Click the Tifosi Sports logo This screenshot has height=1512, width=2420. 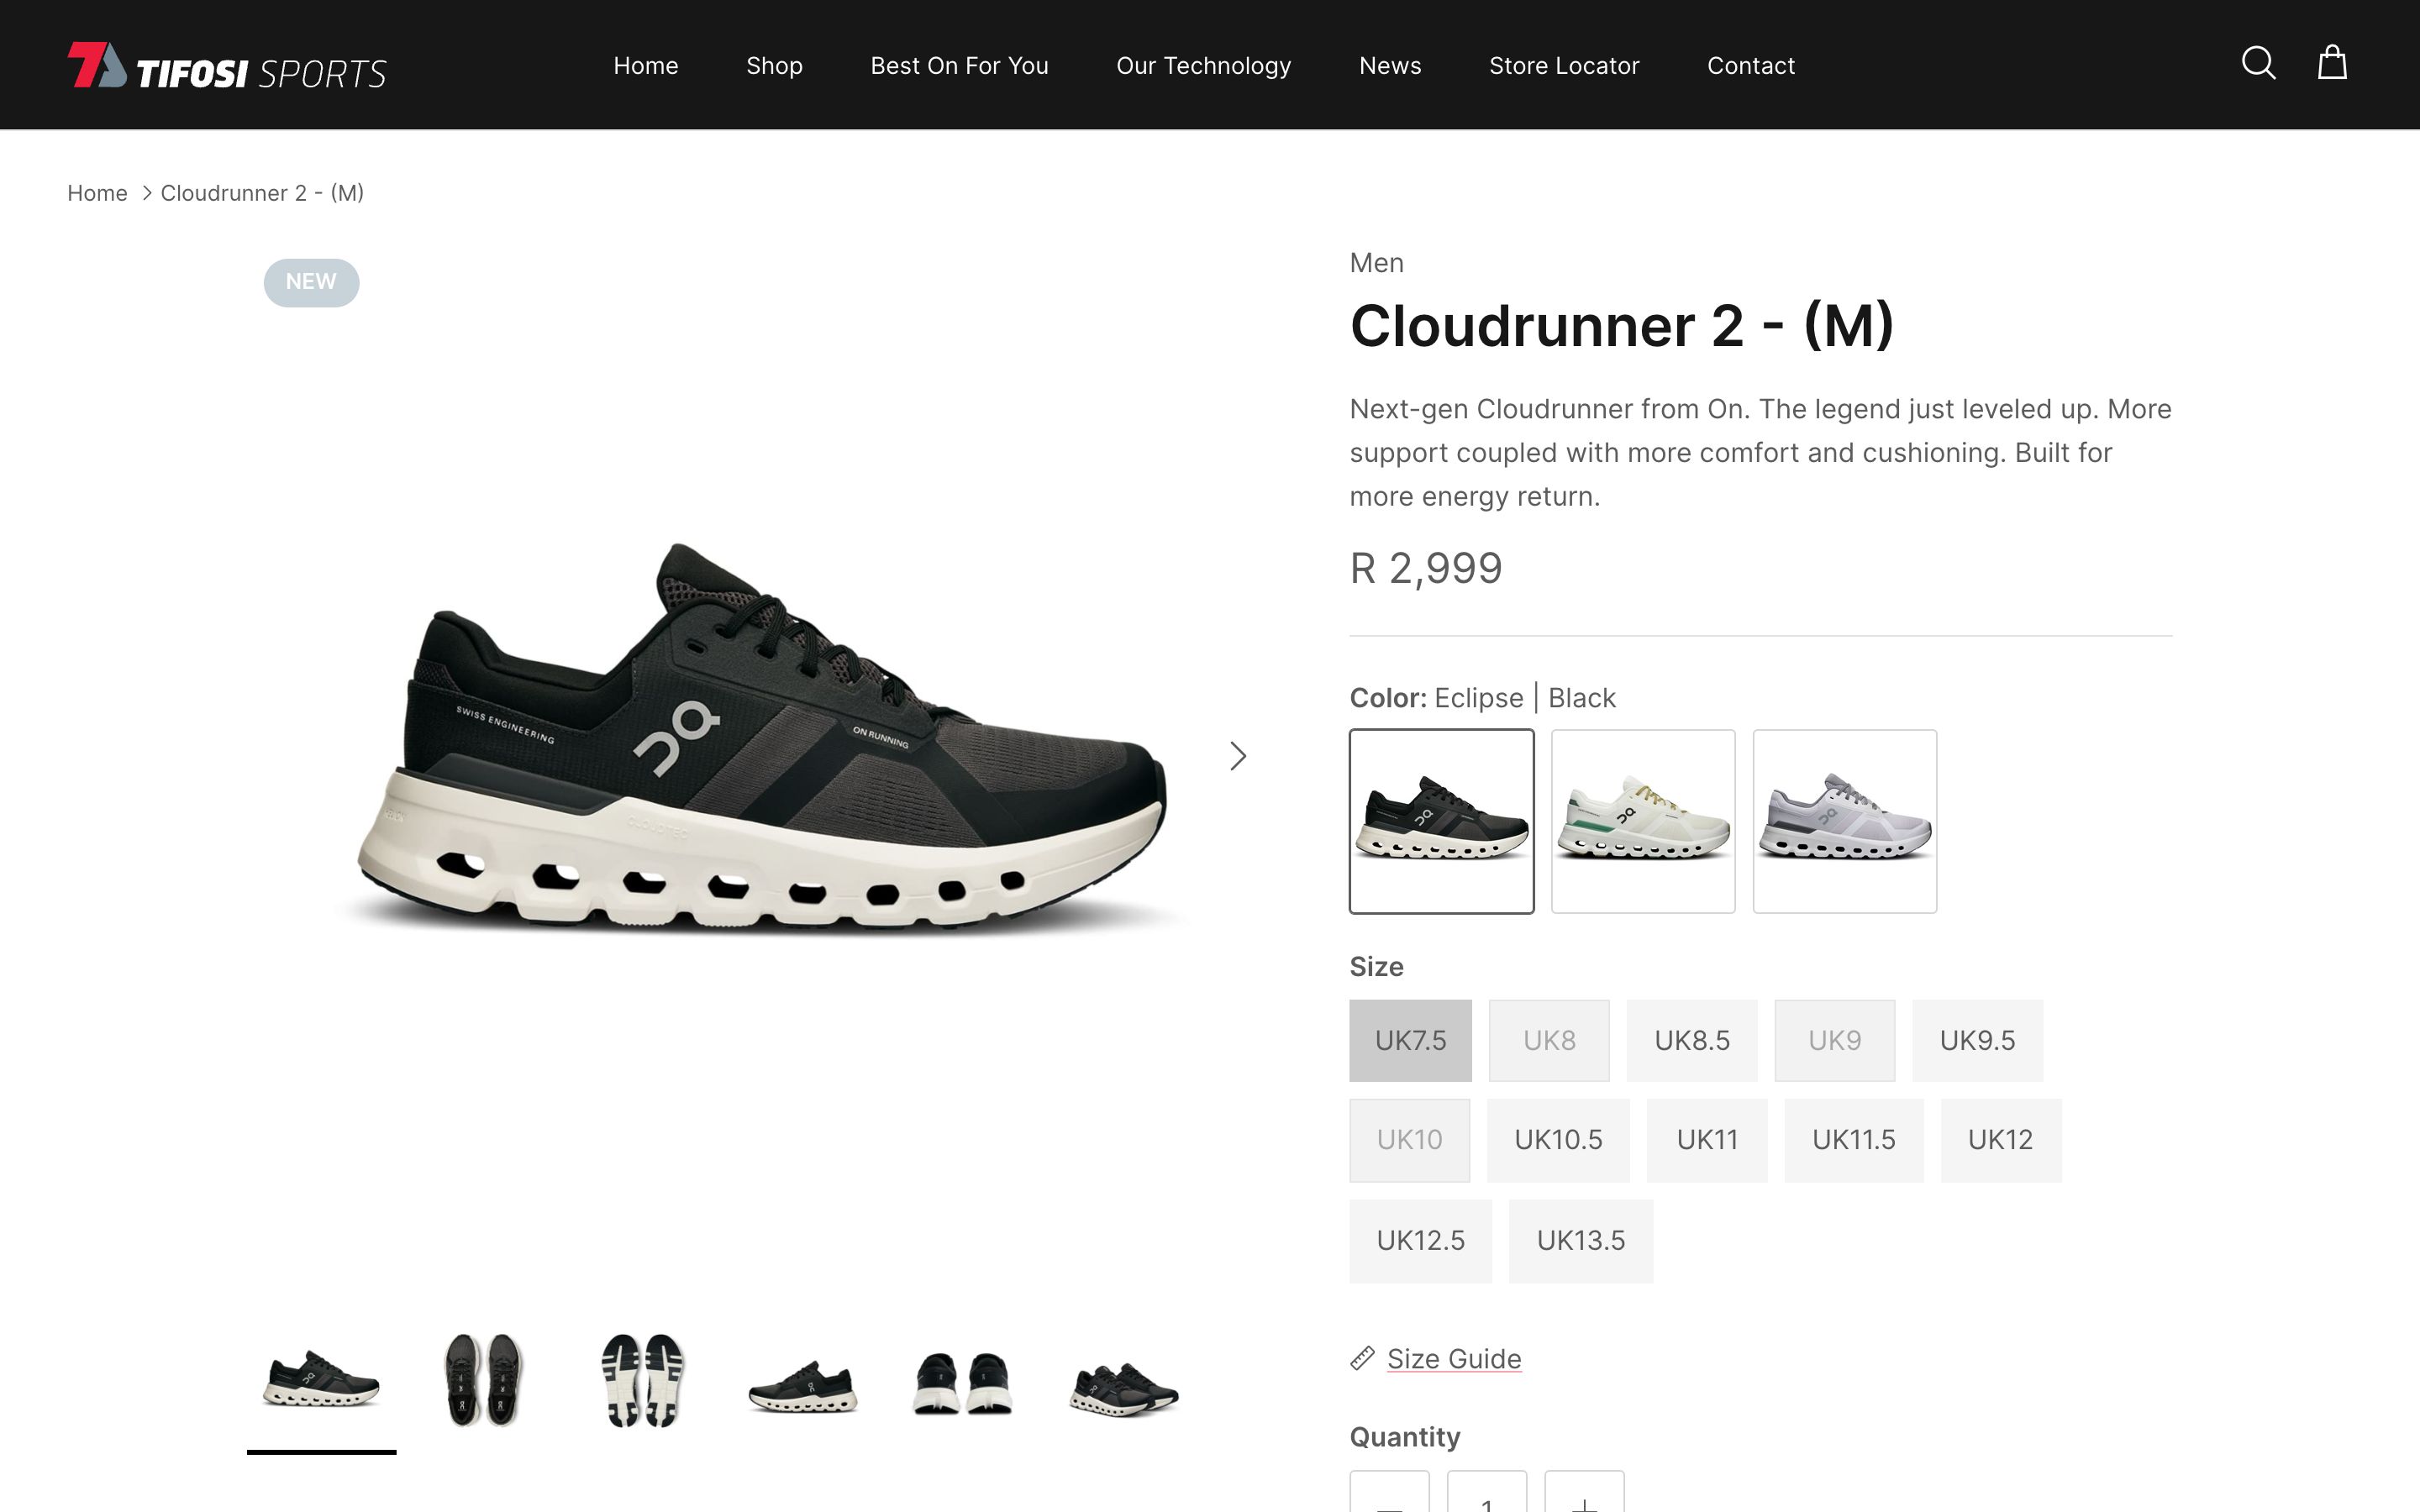pyautogui.click(x=227, y=66)
